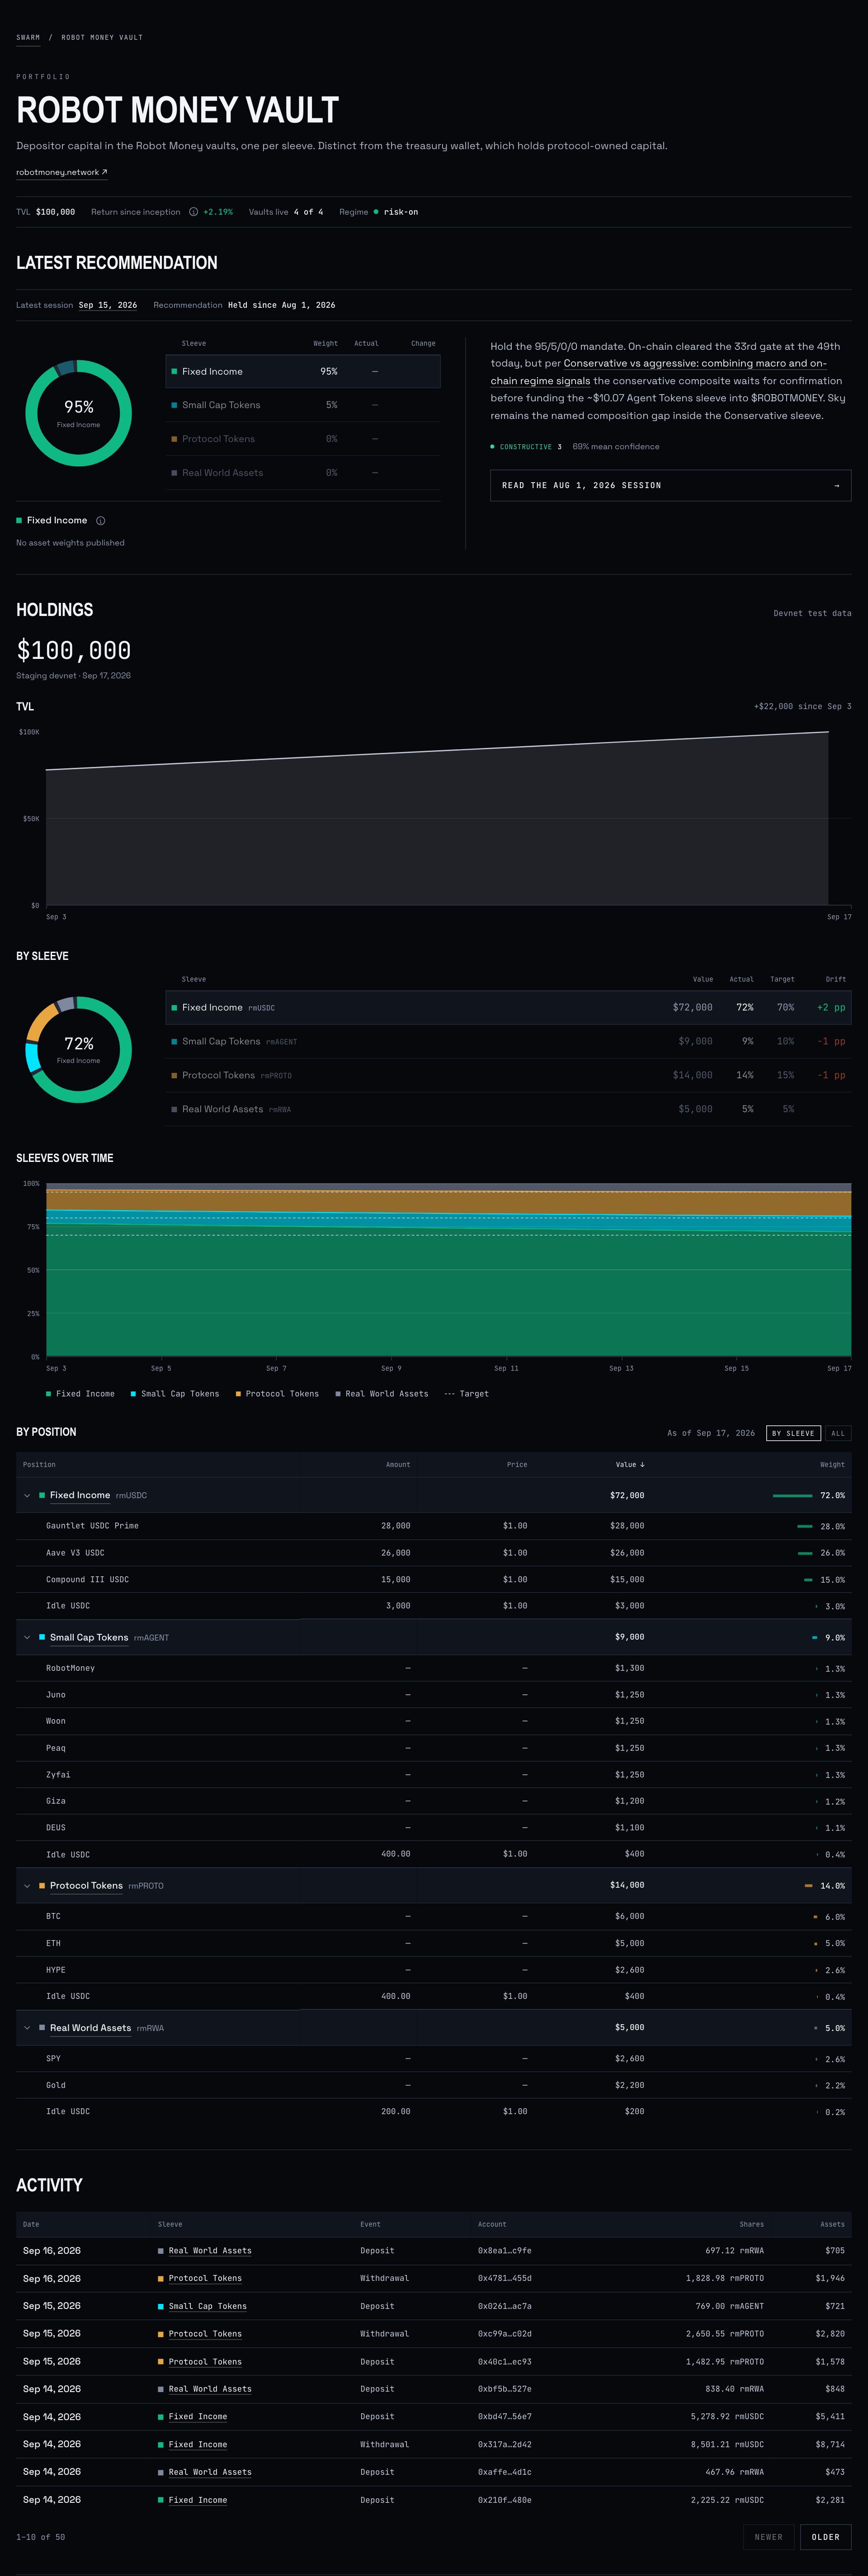Open Fixed Income link in the $5,411 deposit row
The height and width of the screenshot is (2576, 868).
coord(198,2417)
